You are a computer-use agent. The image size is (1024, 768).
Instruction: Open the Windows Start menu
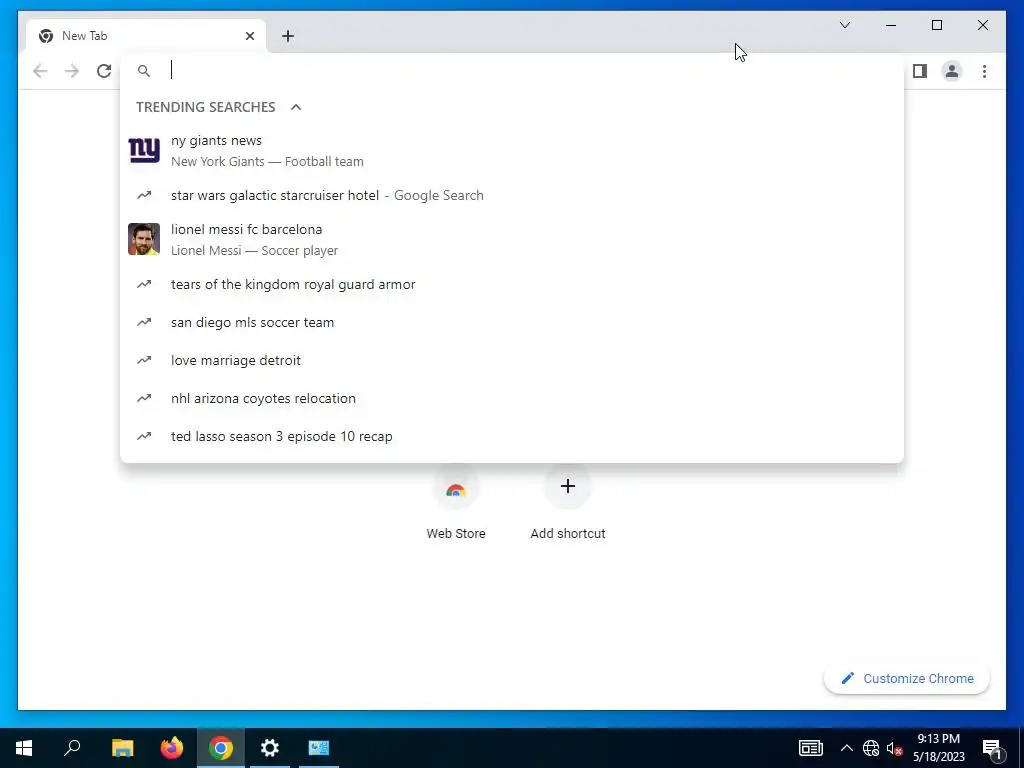(x=24, y=748)
